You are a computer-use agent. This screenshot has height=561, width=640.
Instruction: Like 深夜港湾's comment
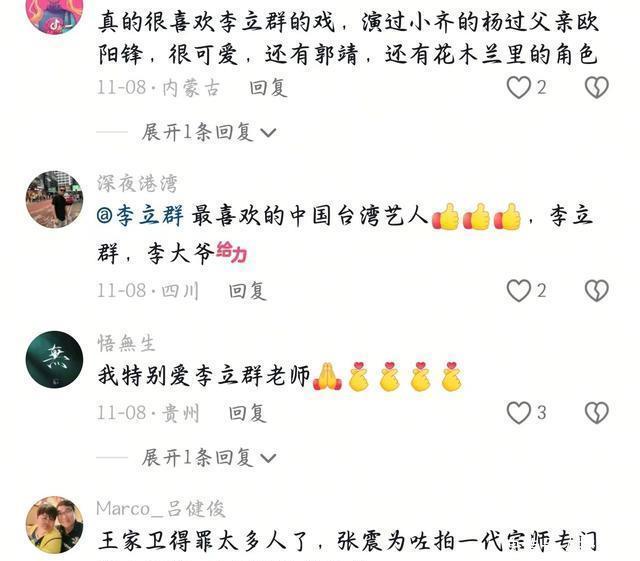click(x=518, y=291)
